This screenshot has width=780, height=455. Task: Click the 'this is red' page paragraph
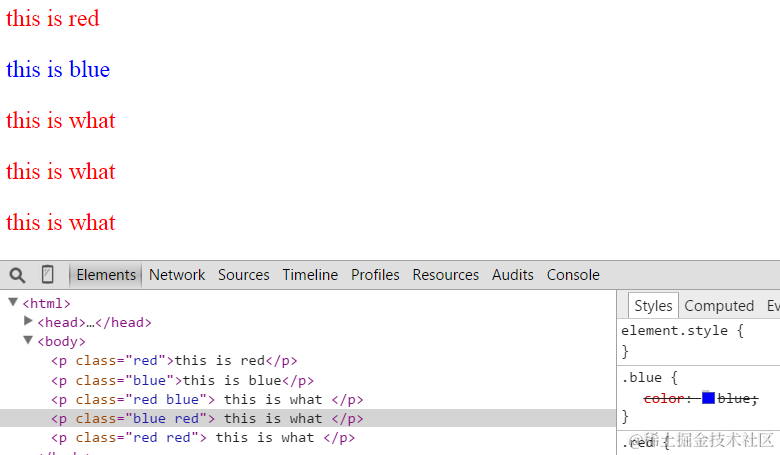(53, 18)
